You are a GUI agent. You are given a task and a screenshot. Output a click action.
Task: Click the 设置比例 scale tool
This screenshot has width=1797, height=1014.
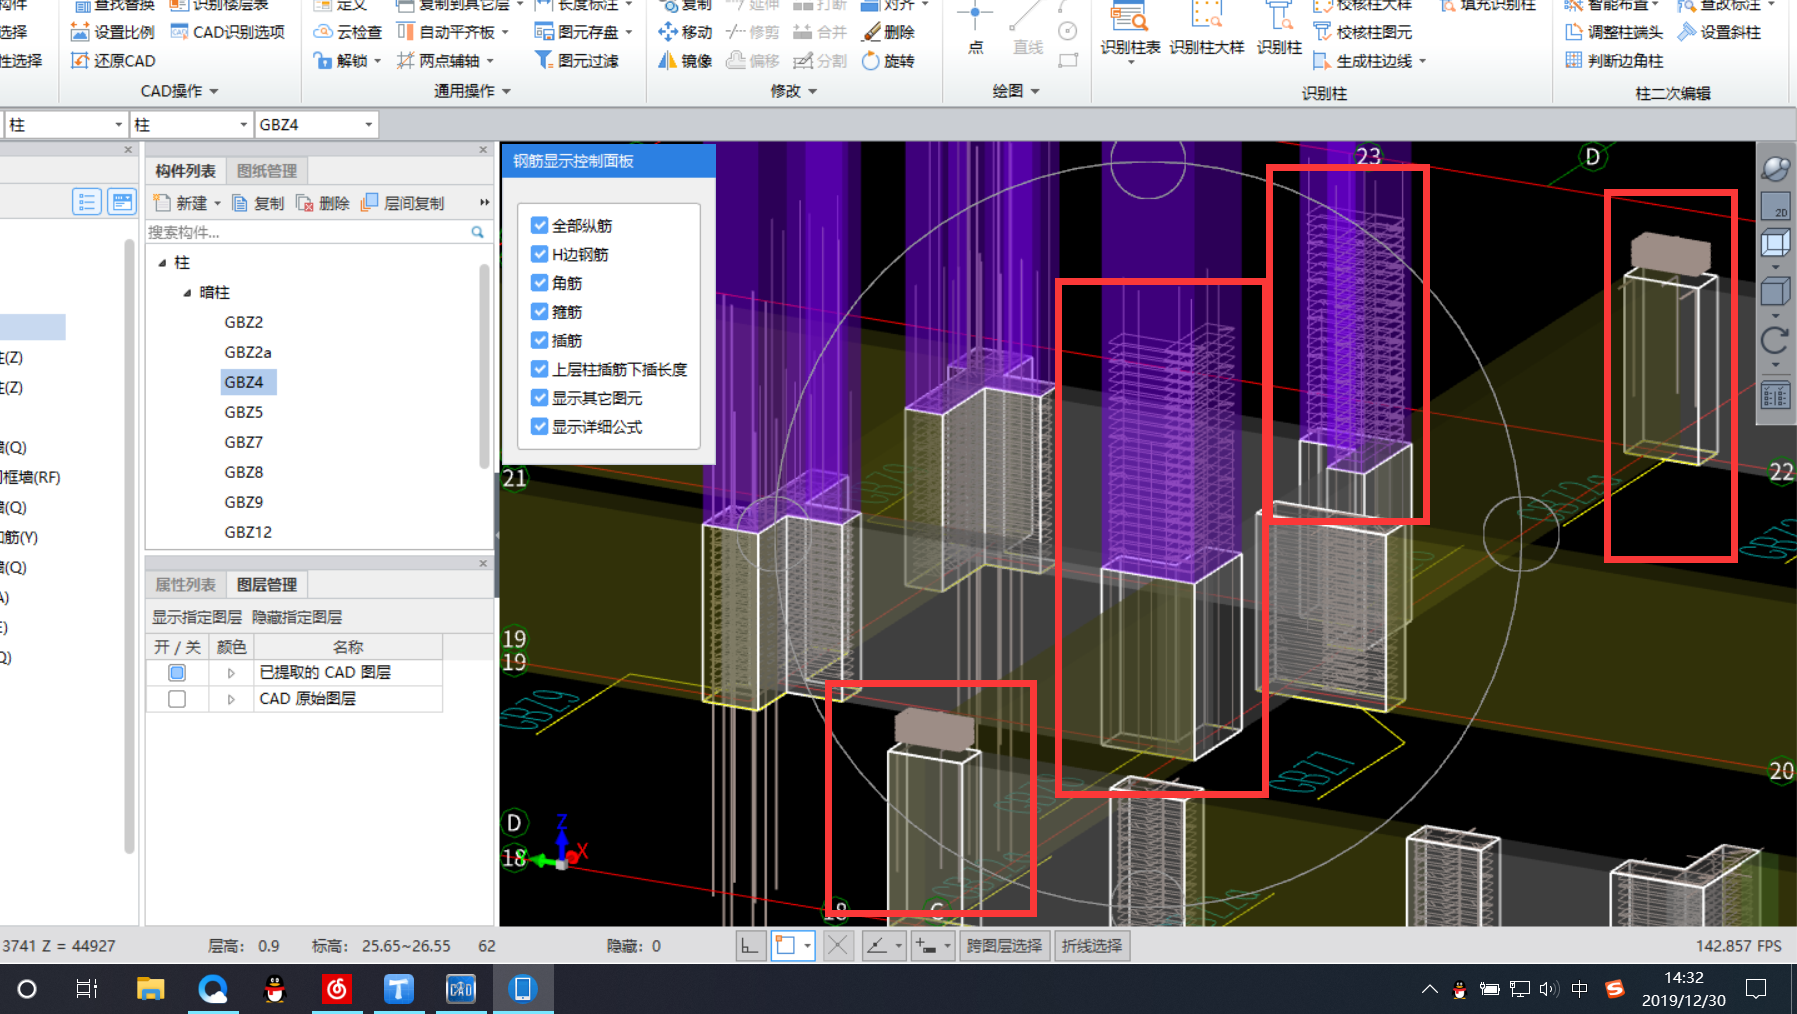tap(112, 32)
